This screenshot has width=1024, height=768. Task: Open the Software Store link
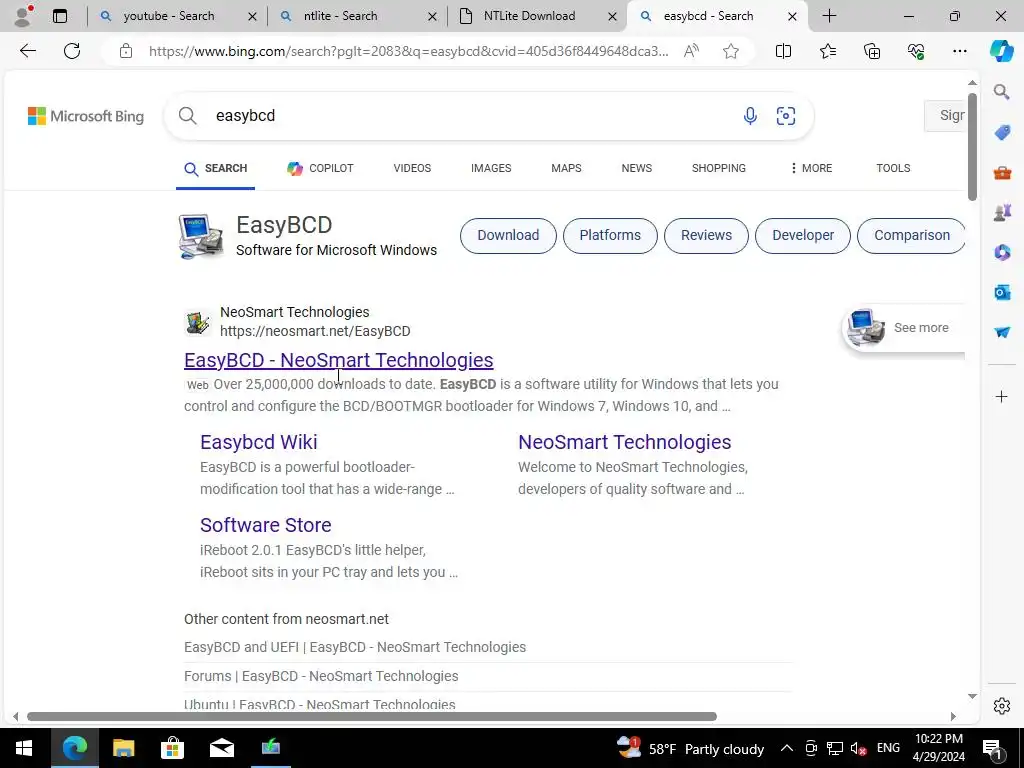click(x=266, y=525)
